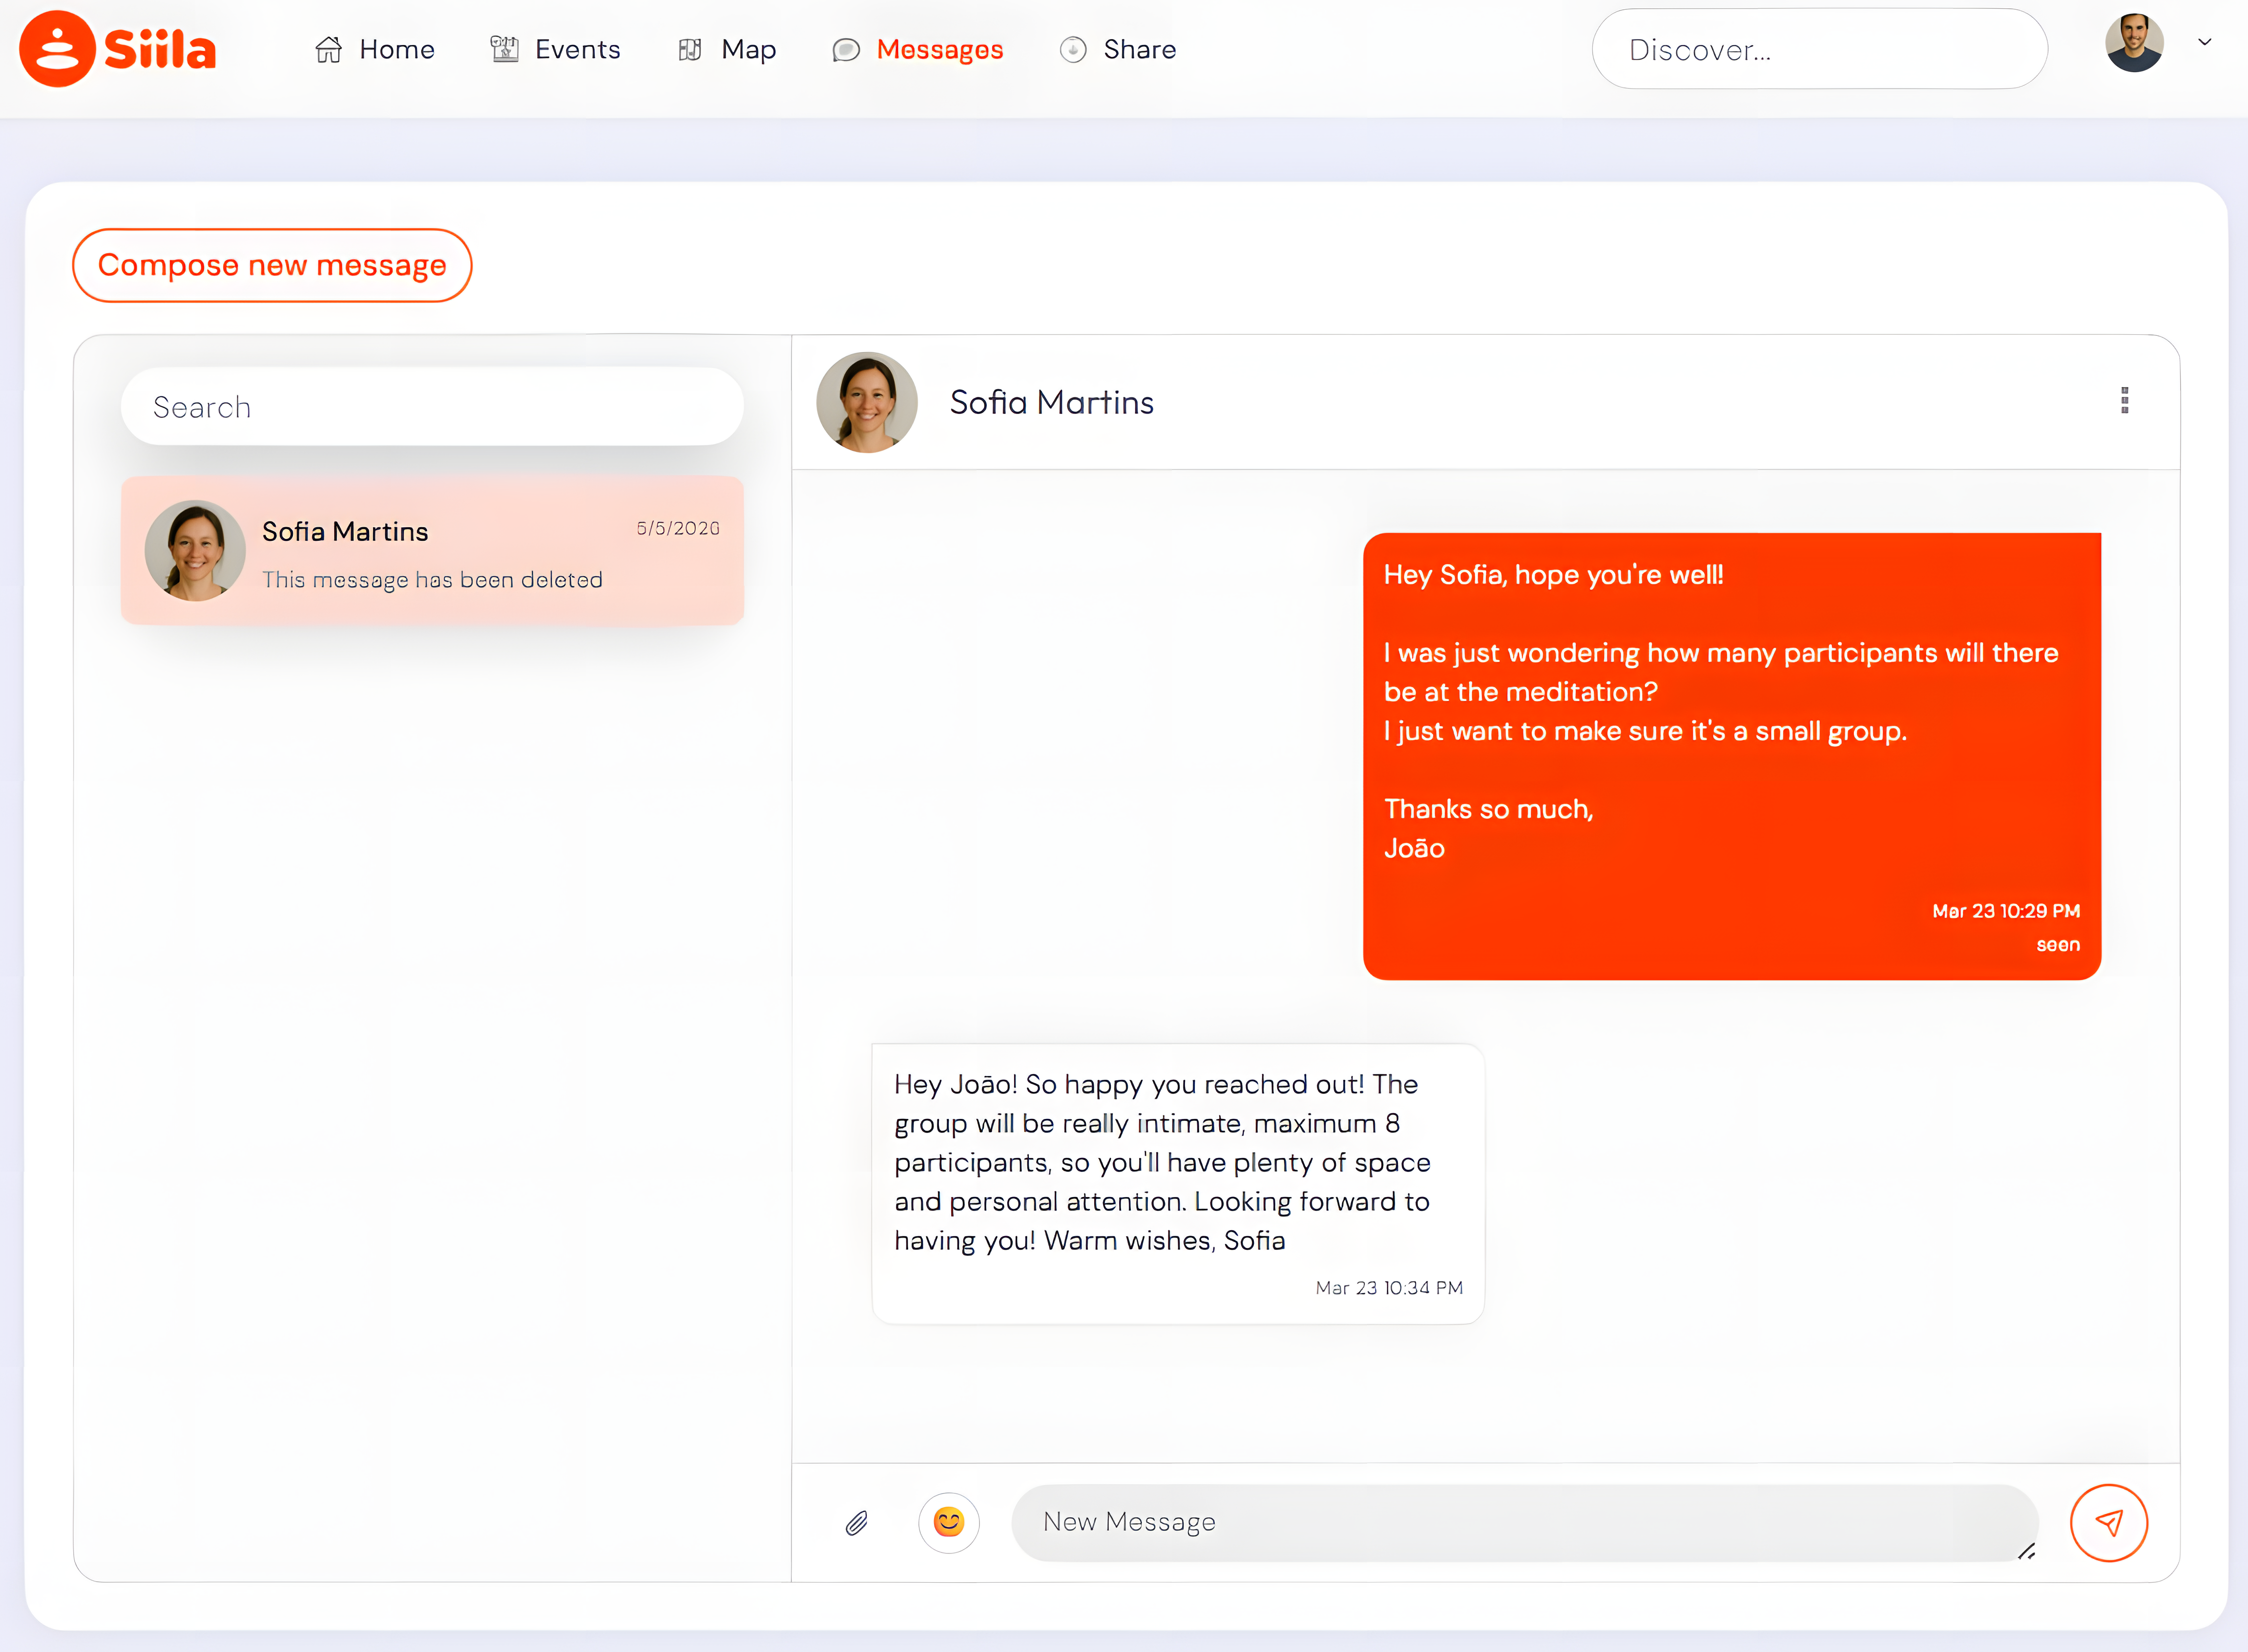Focus the New Message text field
Viewport: 2248px width, 1652px height.
coord(1525,1523)
